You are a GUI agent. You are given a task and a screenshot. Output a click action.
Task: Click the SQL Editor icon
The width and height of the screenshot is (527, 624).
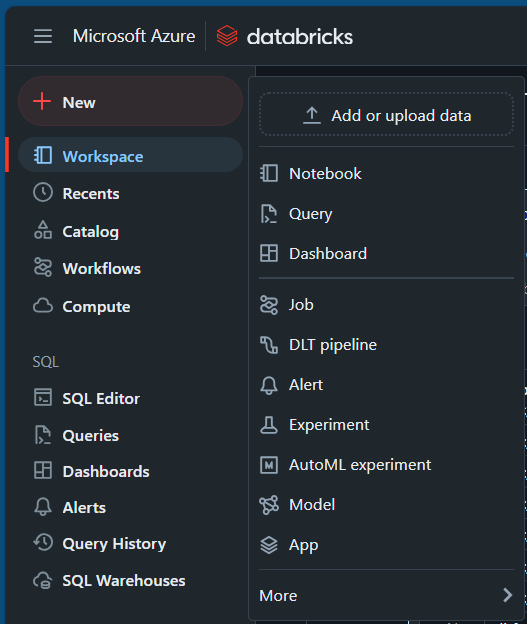pos(43,397)
